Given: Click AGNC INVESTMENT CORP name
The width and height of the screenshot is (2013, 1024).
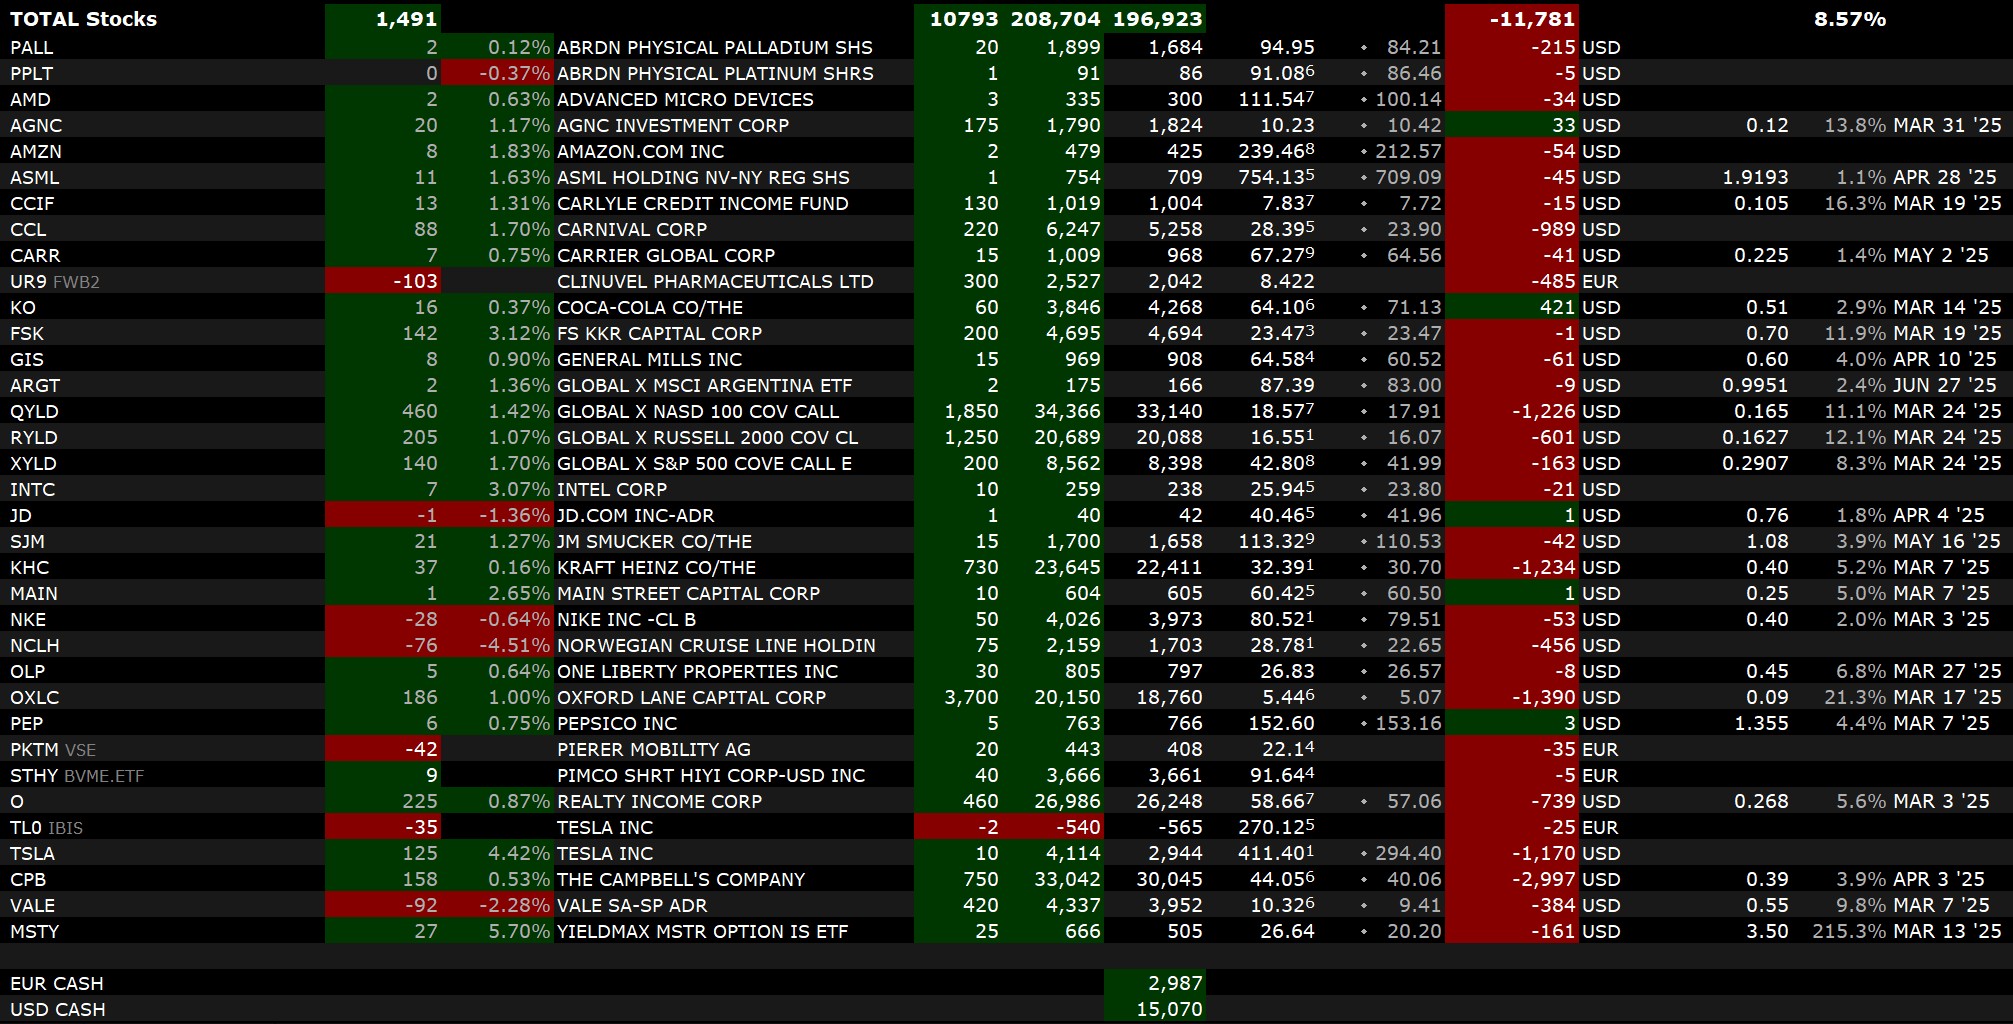Looking at the screenshot, I should [x=673, y=125].
